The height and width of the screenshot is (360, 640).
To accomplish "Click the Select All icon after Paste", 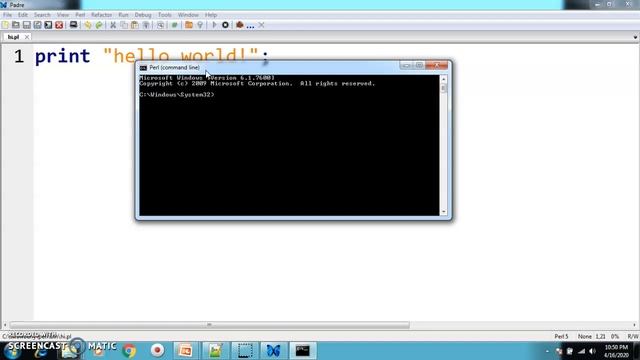I will 146,25.
